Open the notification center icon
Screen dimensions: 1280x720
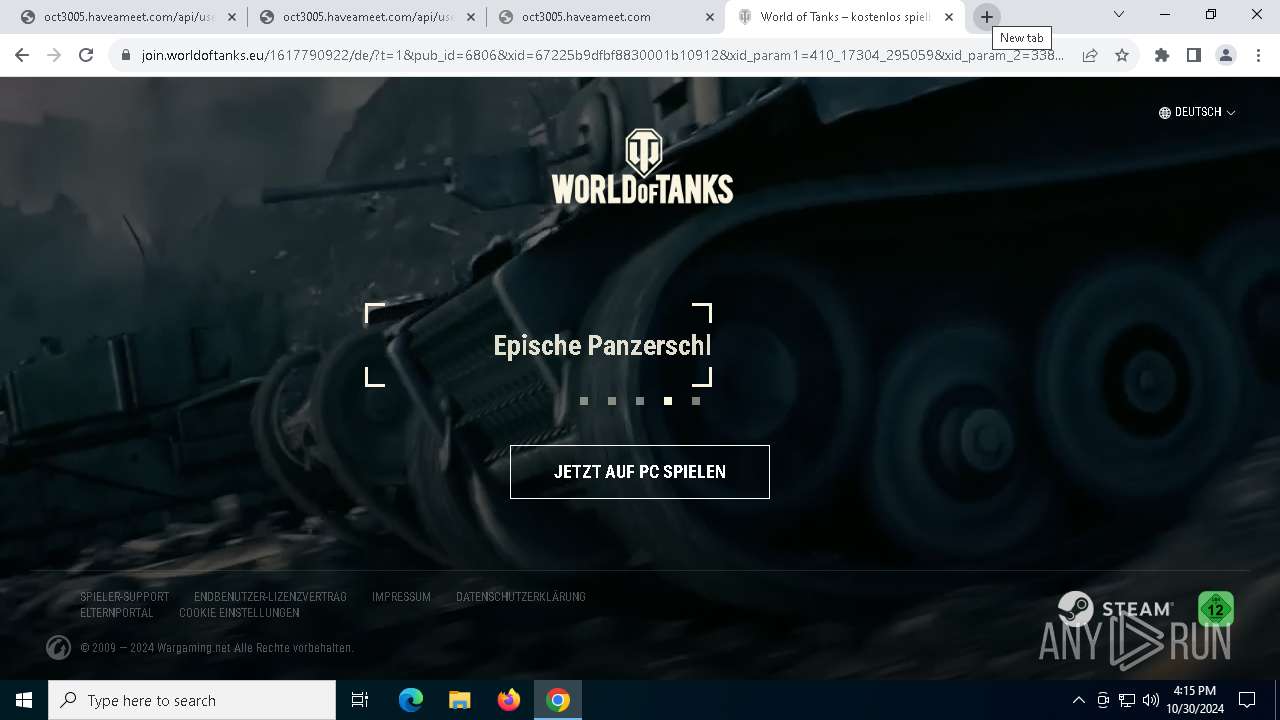[1247, 700]
